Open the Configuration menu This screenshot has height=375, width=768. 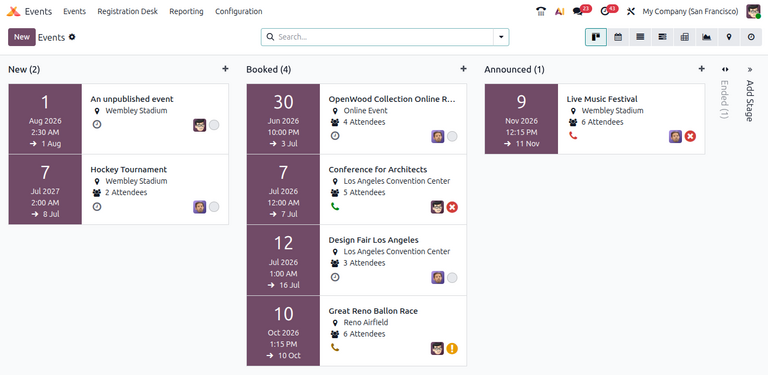click(x=239, y=11)
